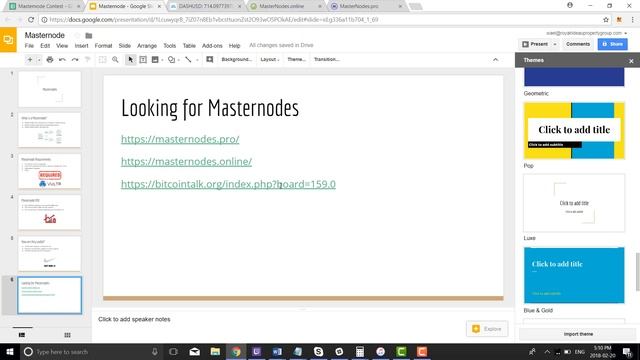Click the new slide plus button
This screenshot has height=360, width=640.
point(30,60)
